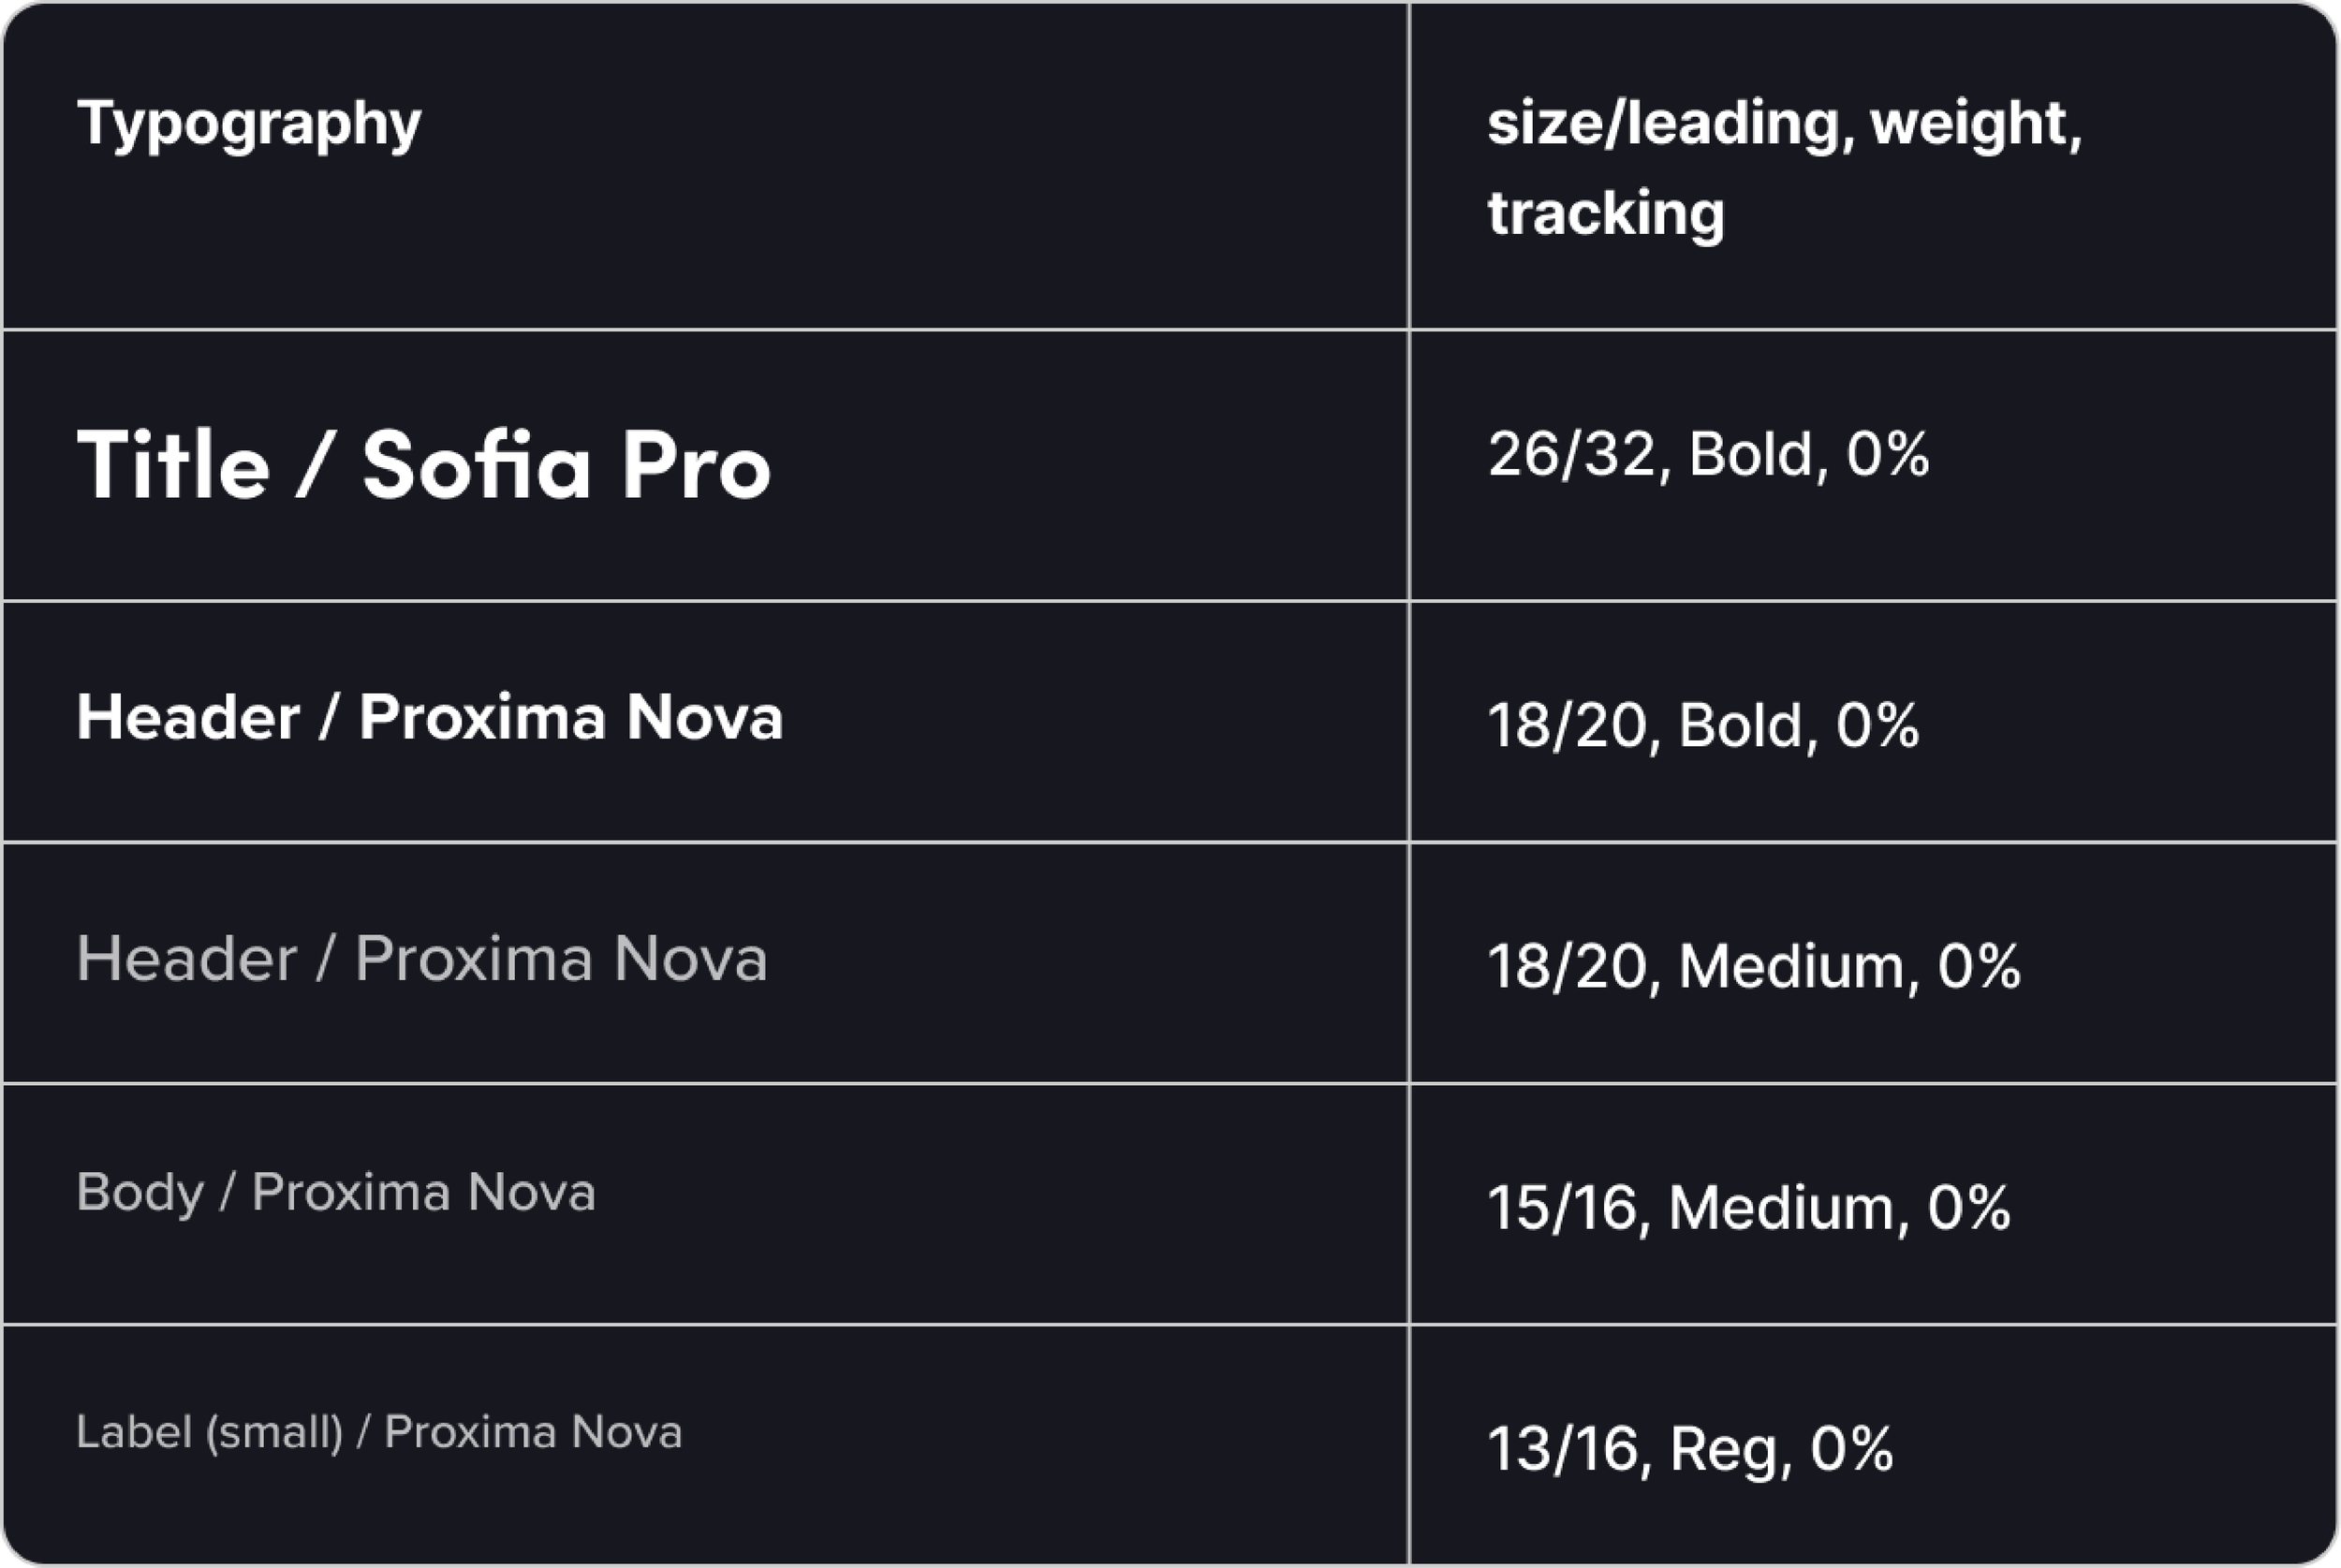
Task: Click the '15/16, Medium, 0%' value
Action: point(1749,1208)
